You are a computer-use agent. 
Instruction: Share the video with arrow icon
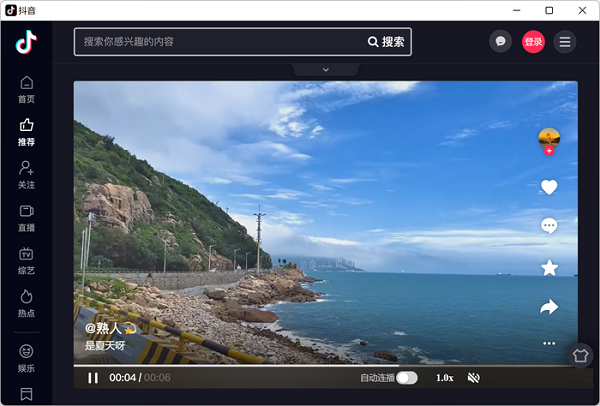(549, 307)
